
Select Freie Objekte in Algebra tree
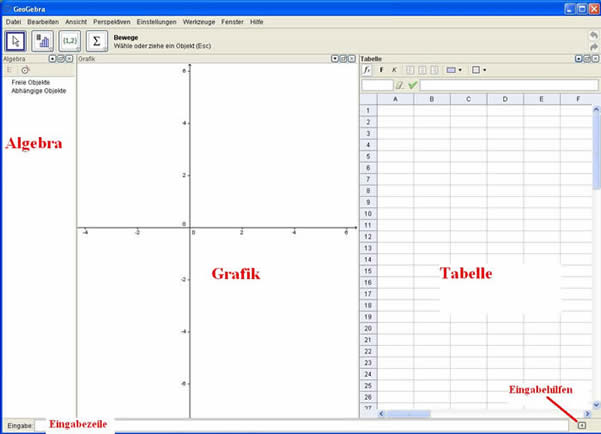pos(31,82)
